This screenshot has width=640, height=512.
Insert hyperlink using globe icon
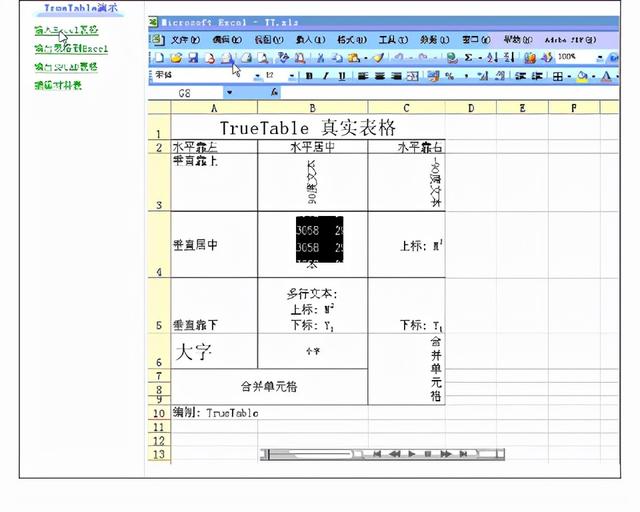[451, 58]
